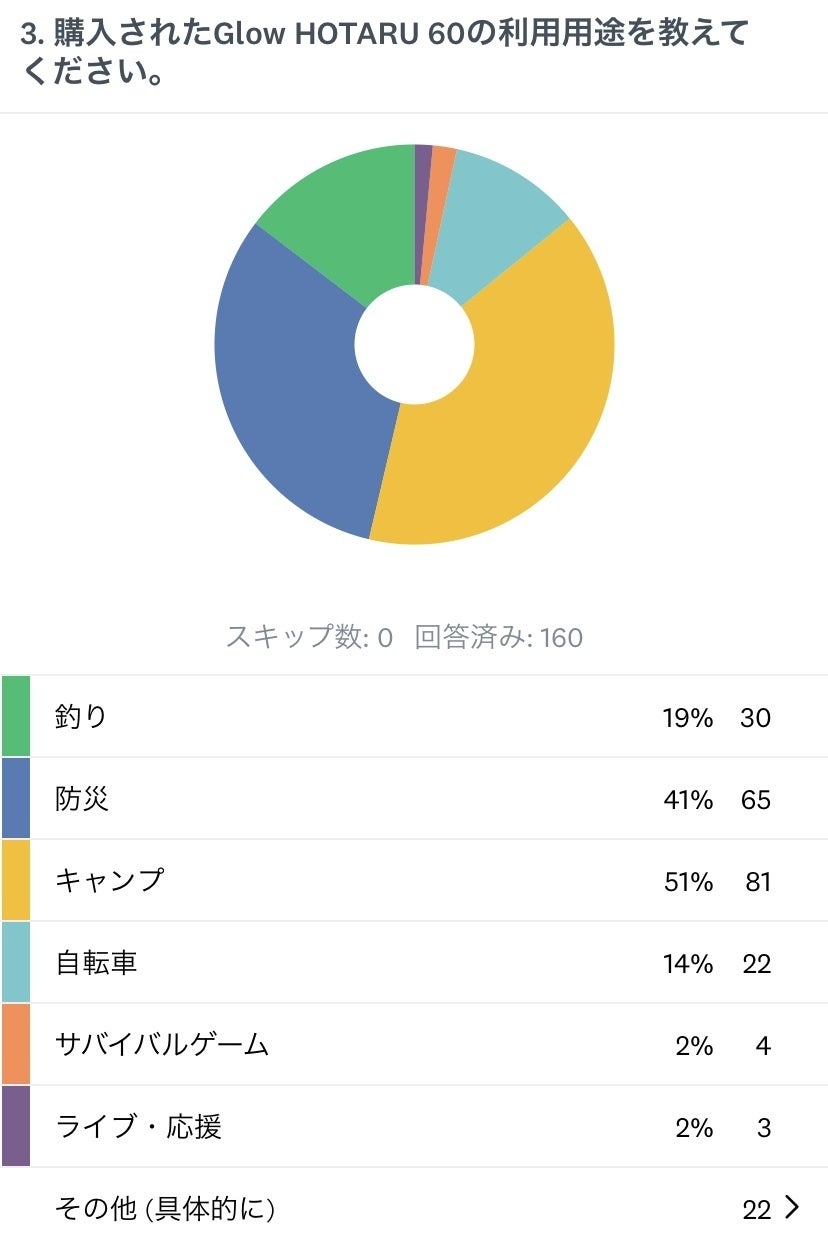Open the キャンプ result row
This screenshot has height=1243, width=828.
(x=414, y=880)
